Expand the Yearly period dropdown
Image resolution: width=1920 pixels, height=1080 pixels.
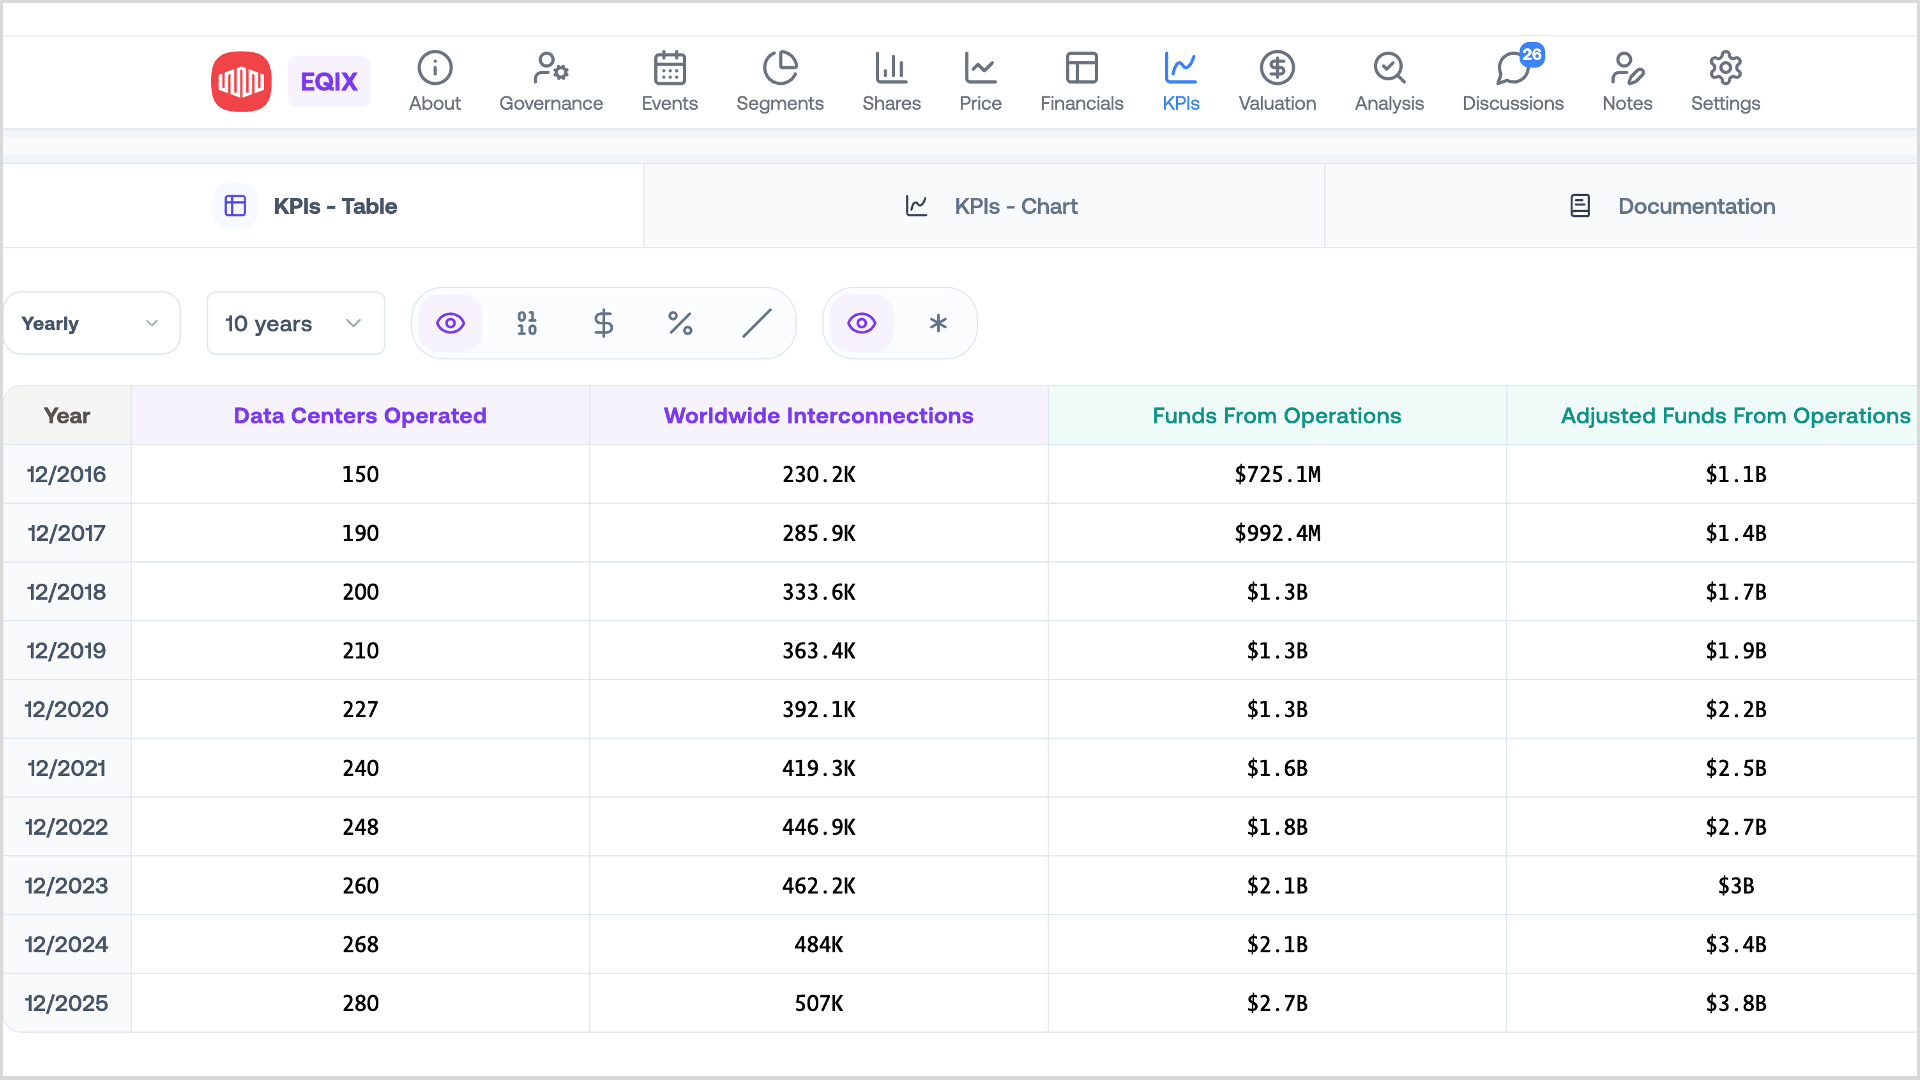(x=91, y=323)
